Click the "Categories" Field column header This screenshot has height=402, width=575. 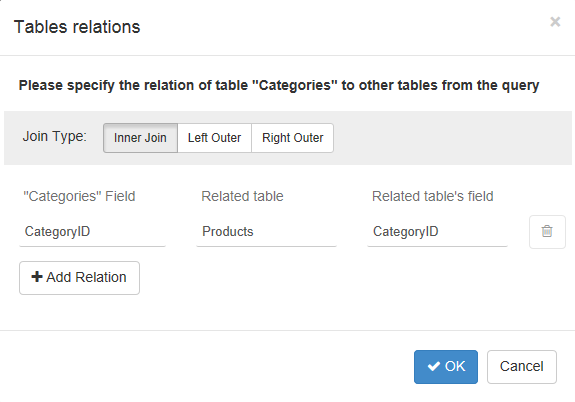(79, 196)
